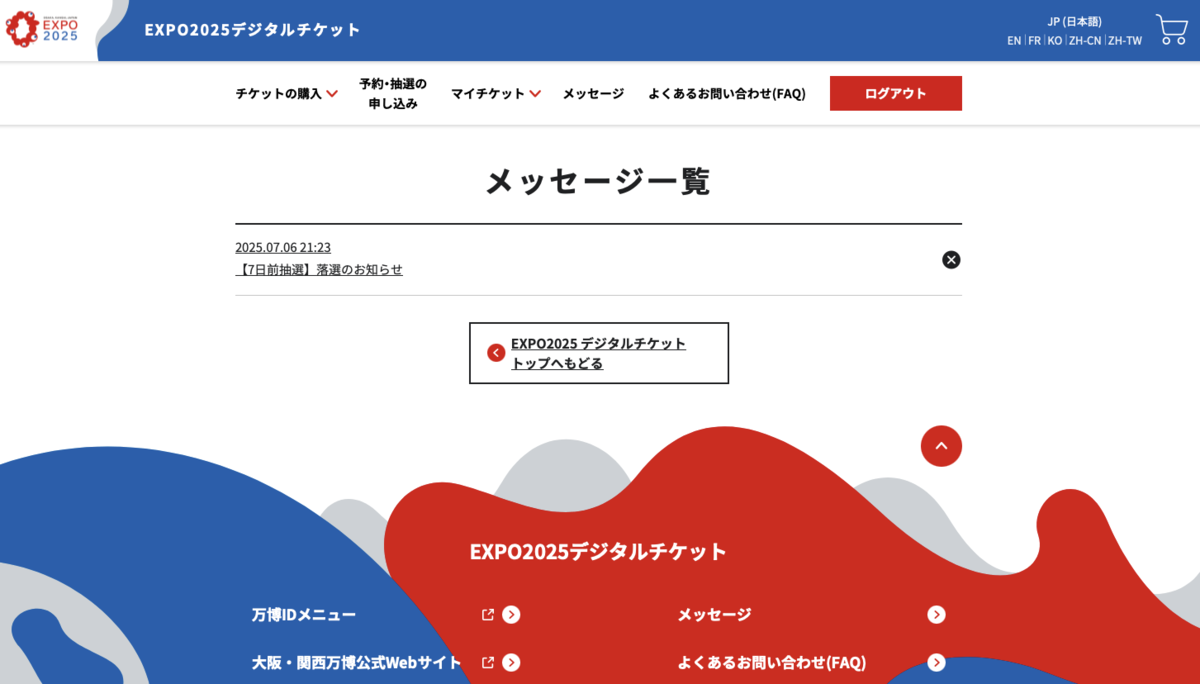The image size is (1200, 684).
Task: Click arrow icon beside footer メッセージ
Action: (x=936, y=615)
